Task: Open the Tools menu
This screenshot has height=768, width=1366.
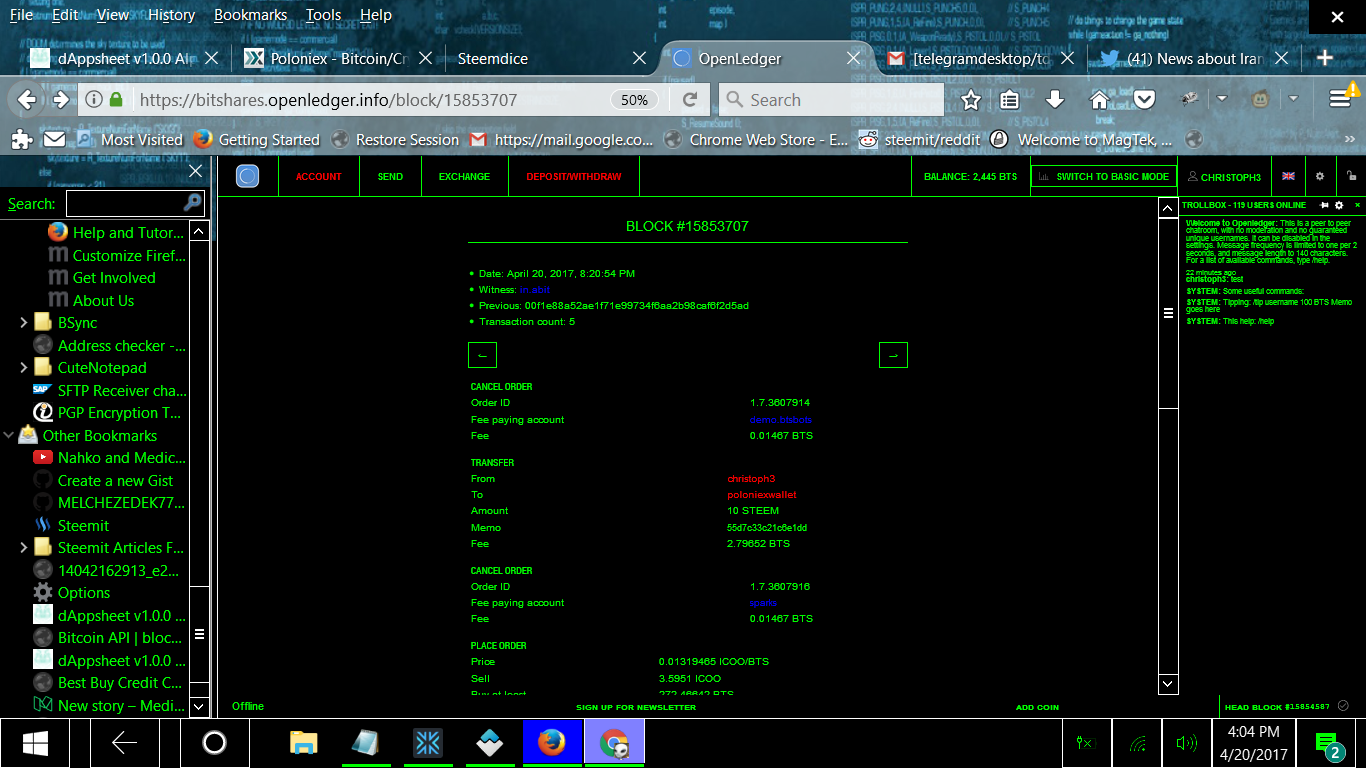Action: pos(323,15)
